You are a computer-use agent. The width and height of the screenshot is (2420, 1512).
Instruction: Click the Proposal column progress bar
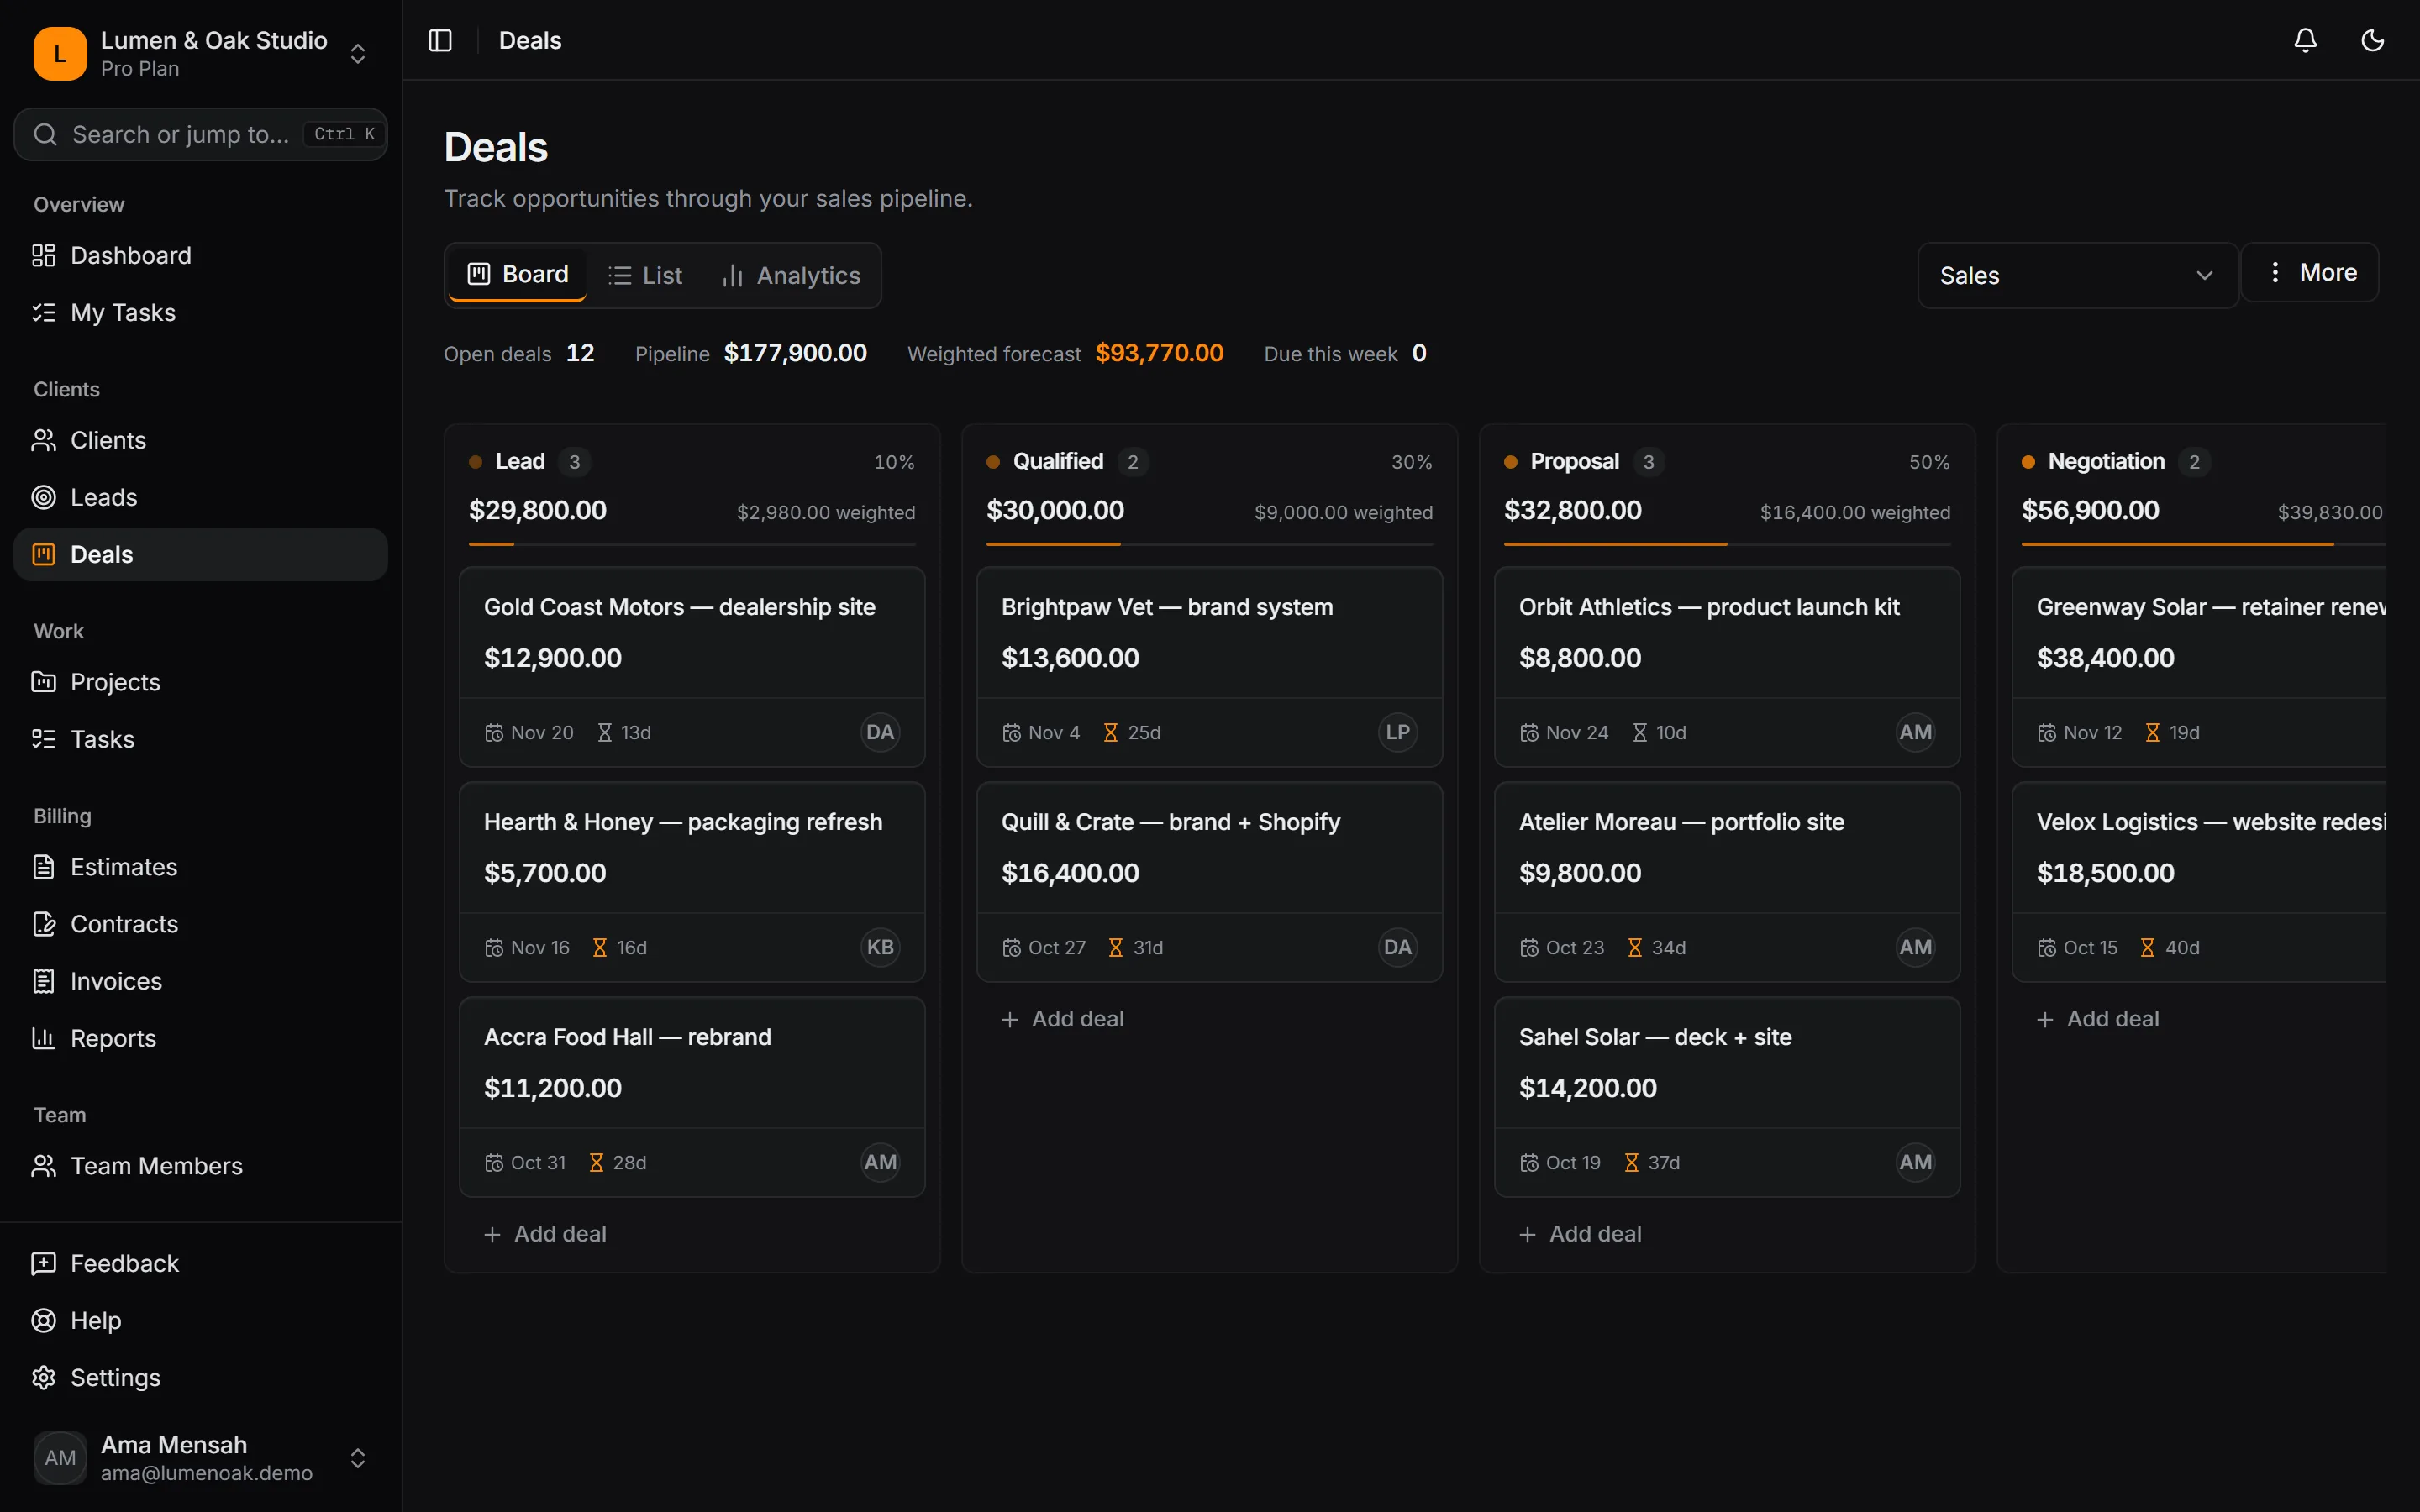pyautogui.click(x=1727, y=544)
